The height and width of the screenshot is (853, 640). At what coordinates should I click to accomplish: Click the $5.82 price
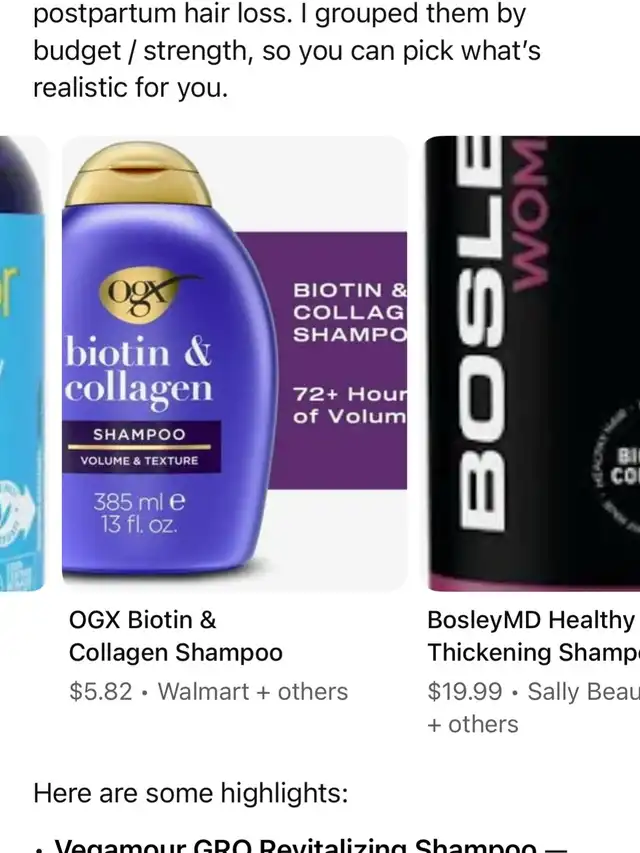click(x=101, y=692)
